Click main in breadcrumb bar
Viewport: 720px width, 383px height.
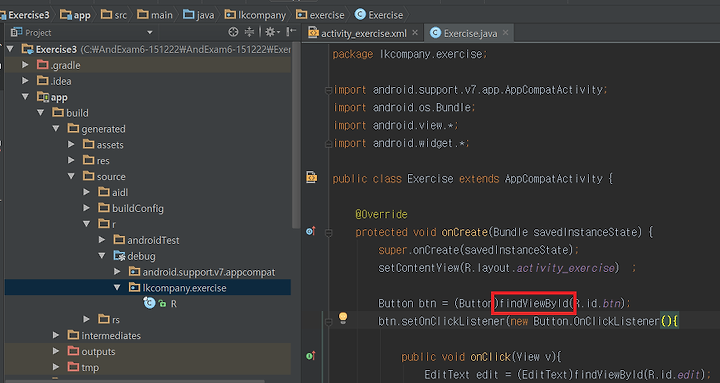click(x=155, y=15)
